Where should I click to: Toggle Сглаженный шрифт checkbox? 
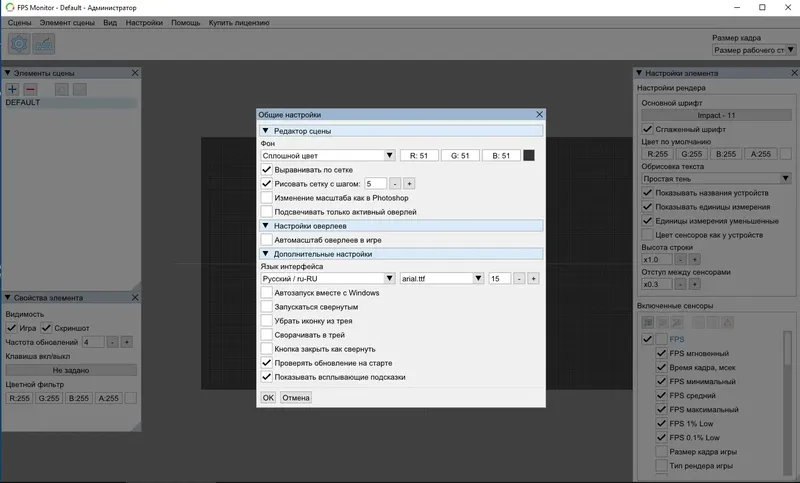click(647, 129)
